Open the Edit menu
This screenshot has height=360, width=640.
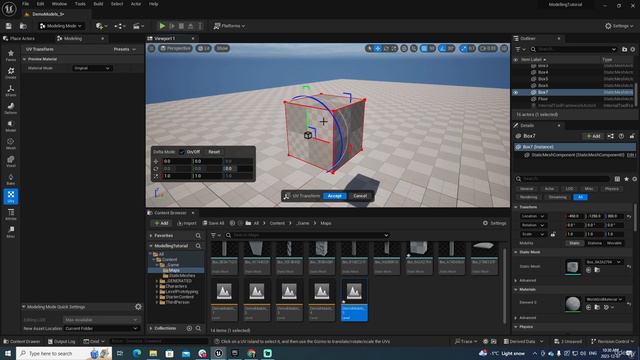click(x=40, y=4)
